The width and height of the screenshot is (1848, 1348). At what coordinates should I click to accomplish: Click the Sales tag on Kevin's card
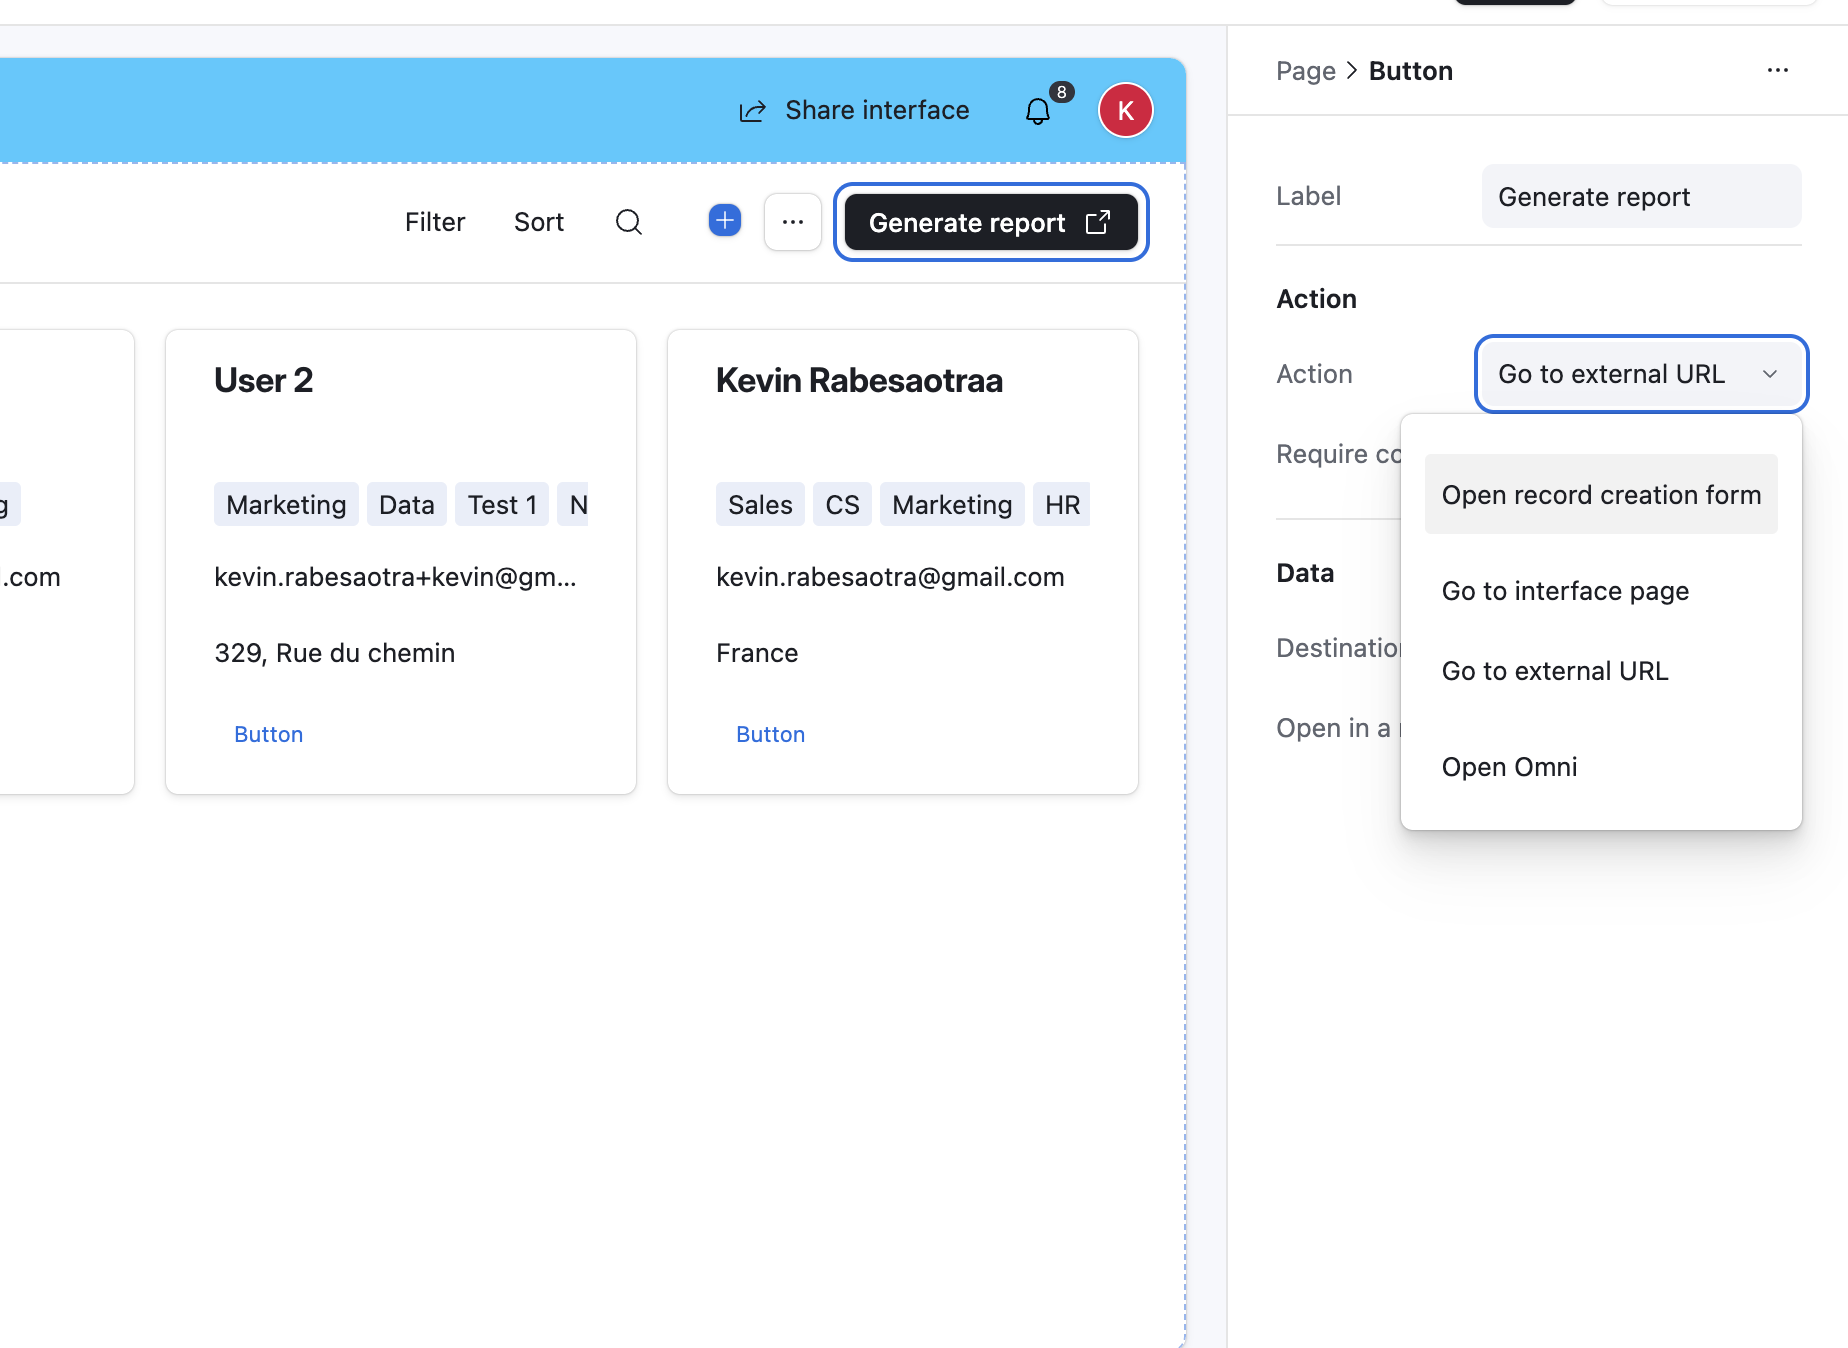point(759,505)
